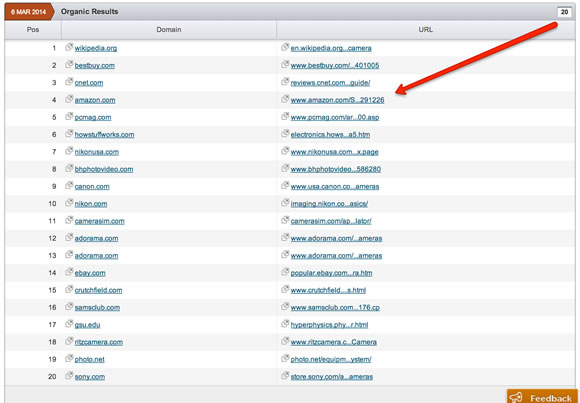Open external icon beside reviews.cnet.com URL
Viewport: 580px width, 403px height.
(x=285, y=82)
